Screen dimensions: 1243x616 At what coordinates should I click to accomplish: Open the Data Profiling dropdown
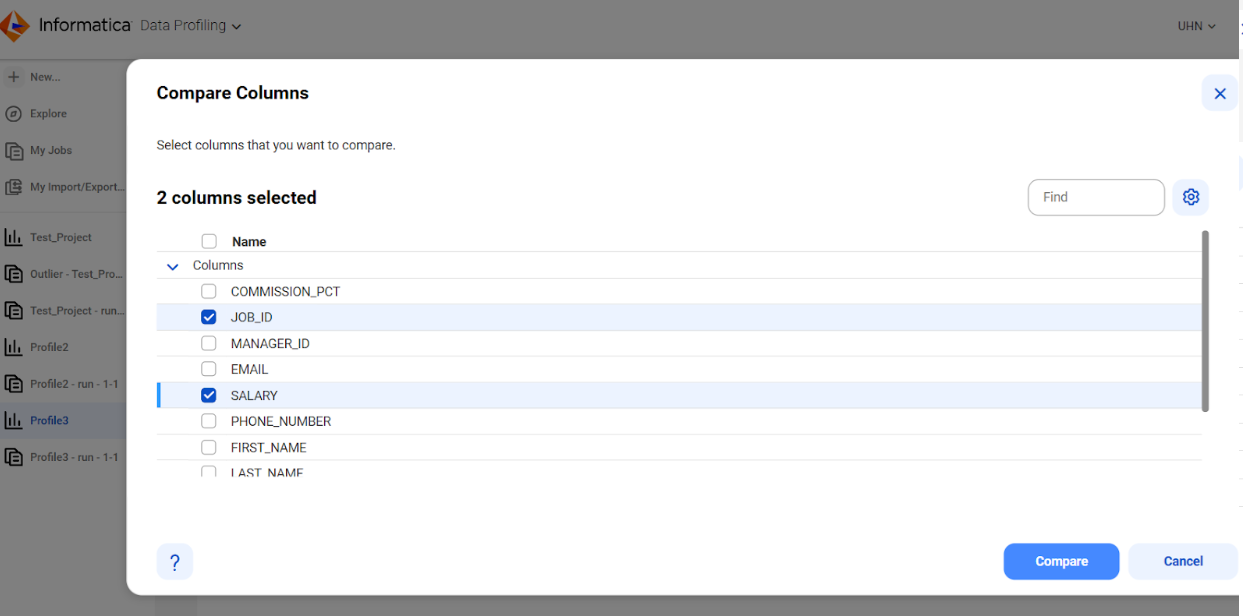(x=190, y=25)
